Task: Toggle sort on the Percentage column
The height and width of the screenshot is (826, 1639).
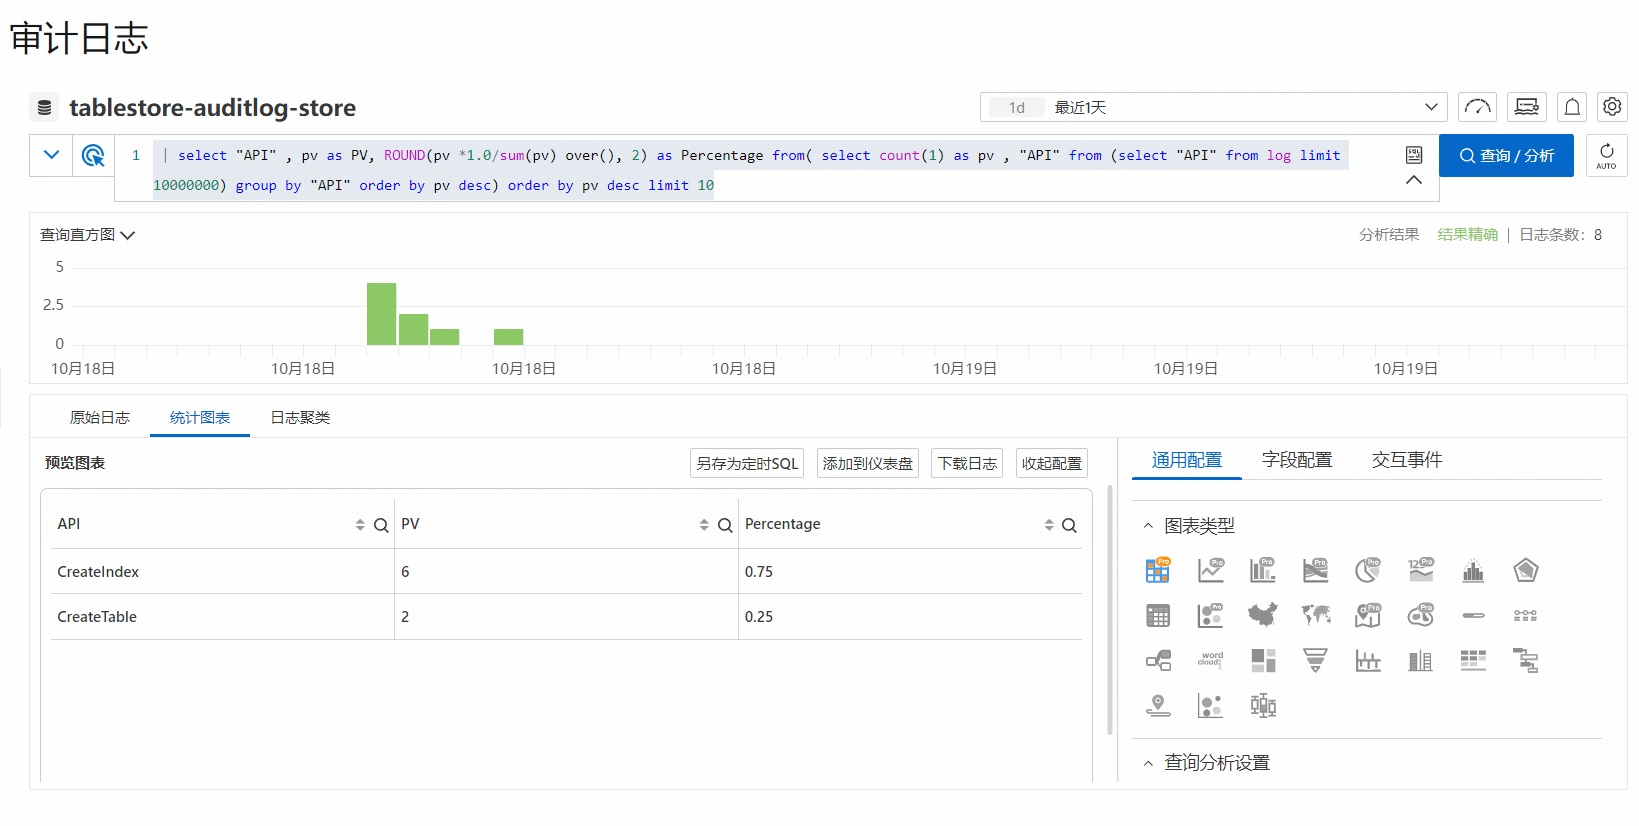Action: tap(1049, 525)
